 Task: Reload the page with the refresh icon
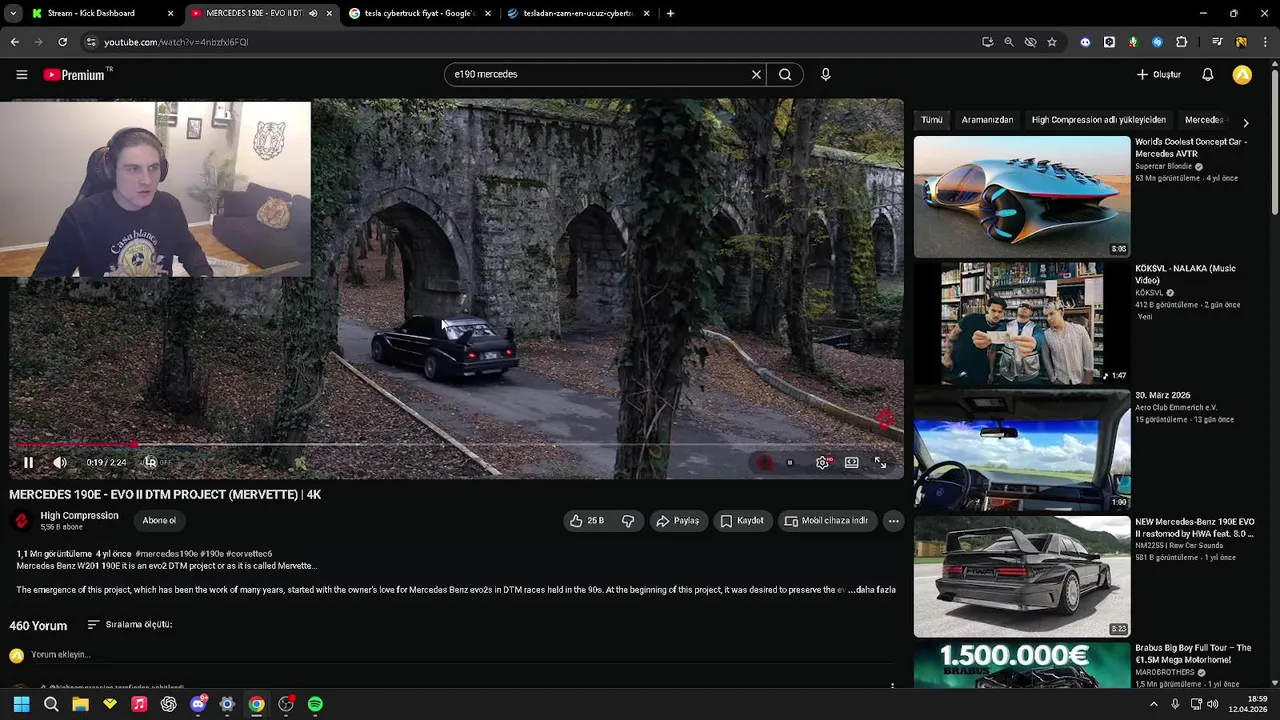pos(62,42)
